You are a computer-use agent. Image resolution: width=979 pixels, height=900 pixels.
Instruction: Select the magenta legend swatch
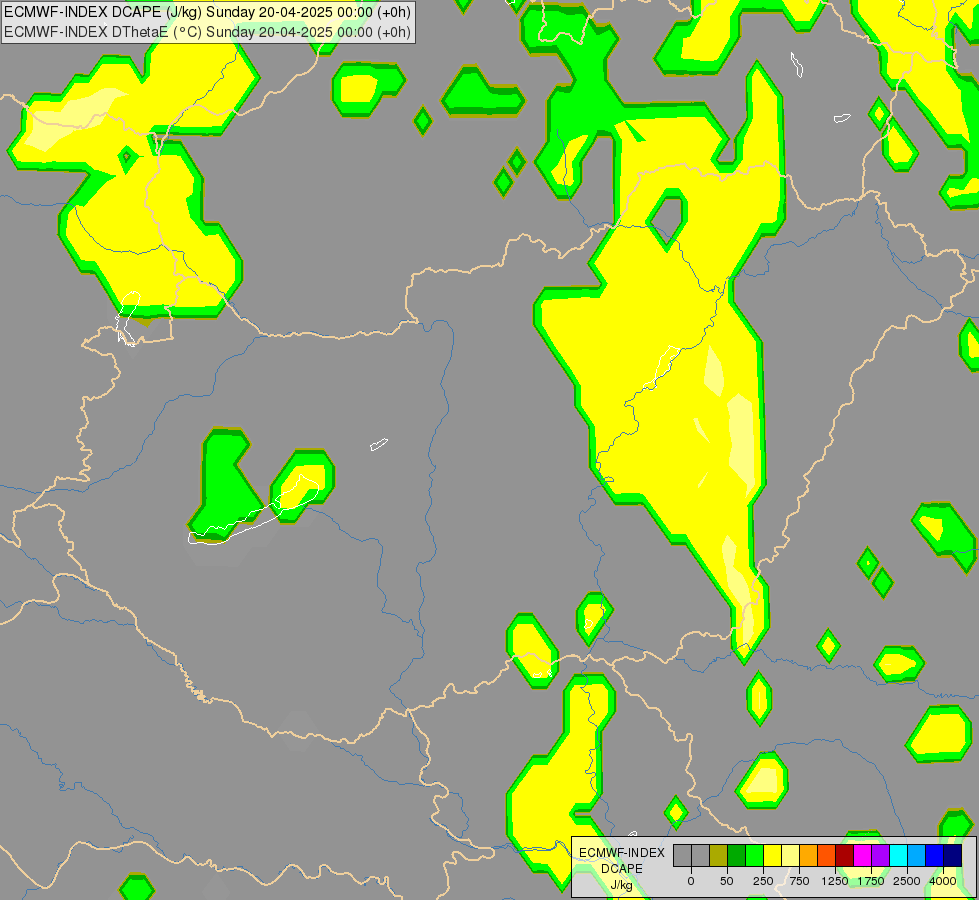862,856
